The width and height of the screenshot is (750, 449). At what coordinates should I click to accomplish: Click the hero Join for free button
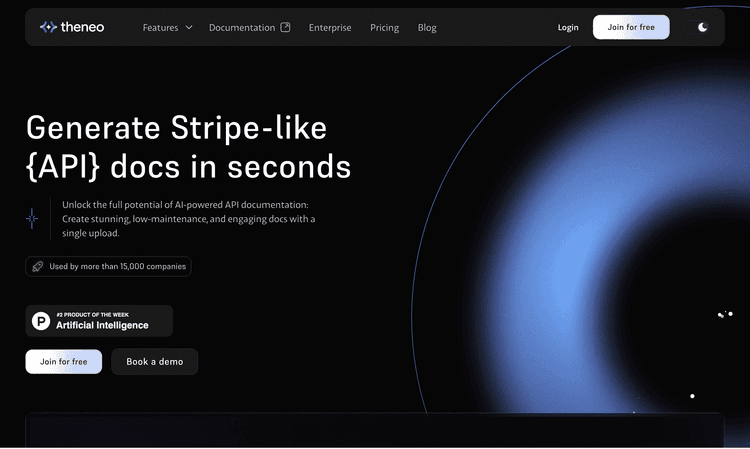coord(64,361)
